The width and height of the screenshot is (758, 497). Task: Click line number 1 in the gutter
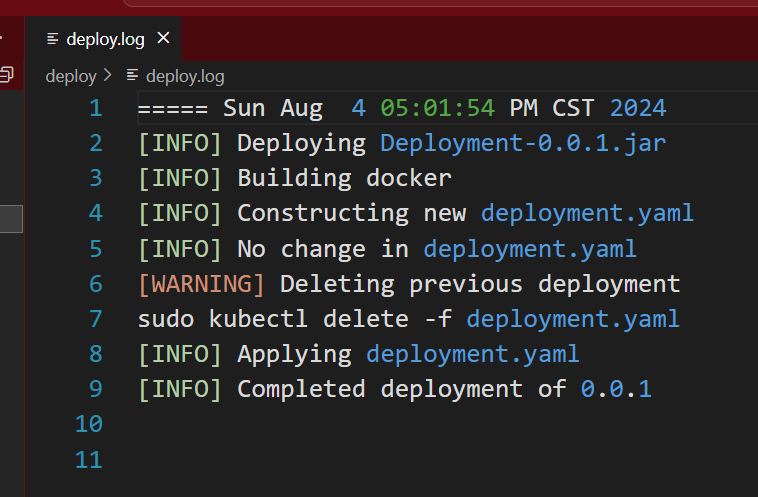(x=95, y=108)
